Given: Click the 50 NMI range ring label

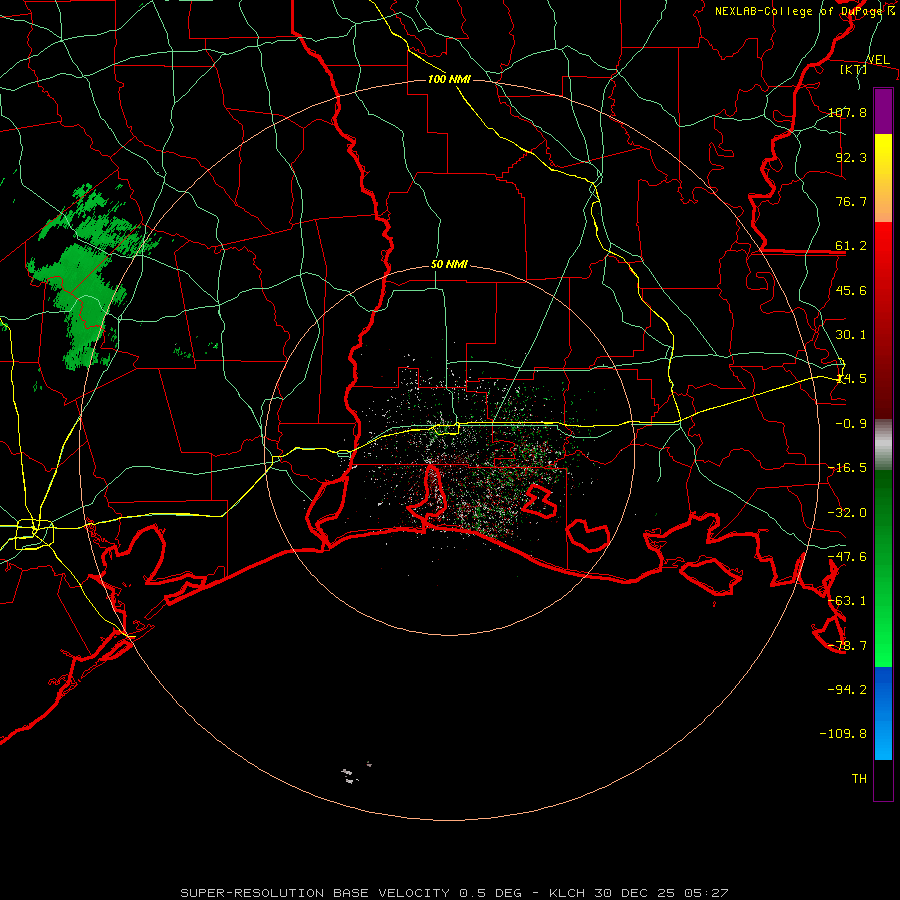Looking at the screenshot, I should coord(449,265).
